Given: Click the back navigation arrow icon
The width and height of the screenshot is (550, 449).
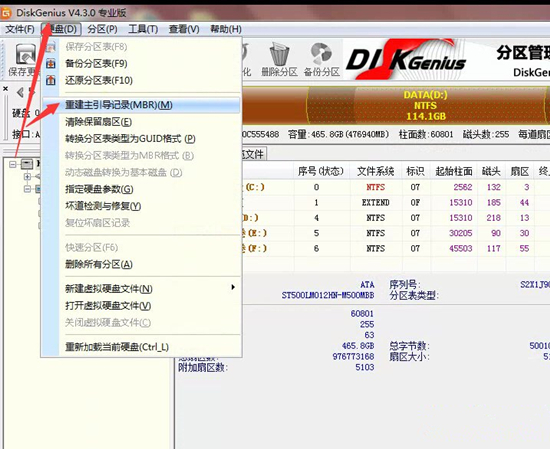Looking at the screenshot, I should tap(20, 92).
